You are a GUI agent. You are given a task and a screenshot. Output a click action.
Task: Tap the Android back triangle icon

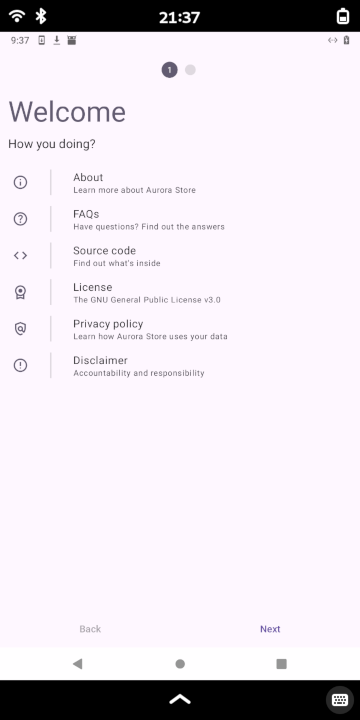point(78,664)
